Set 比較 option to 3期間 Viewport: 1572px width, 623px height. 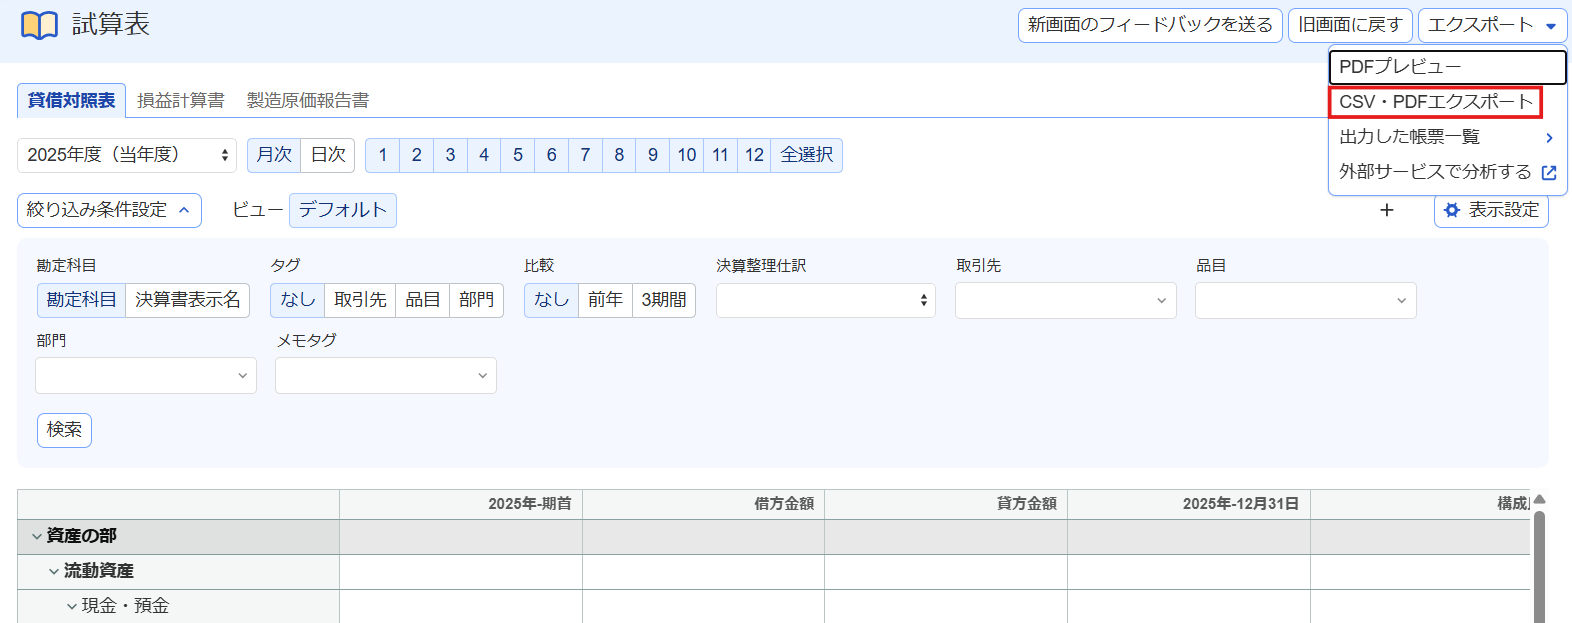point(664,300)
